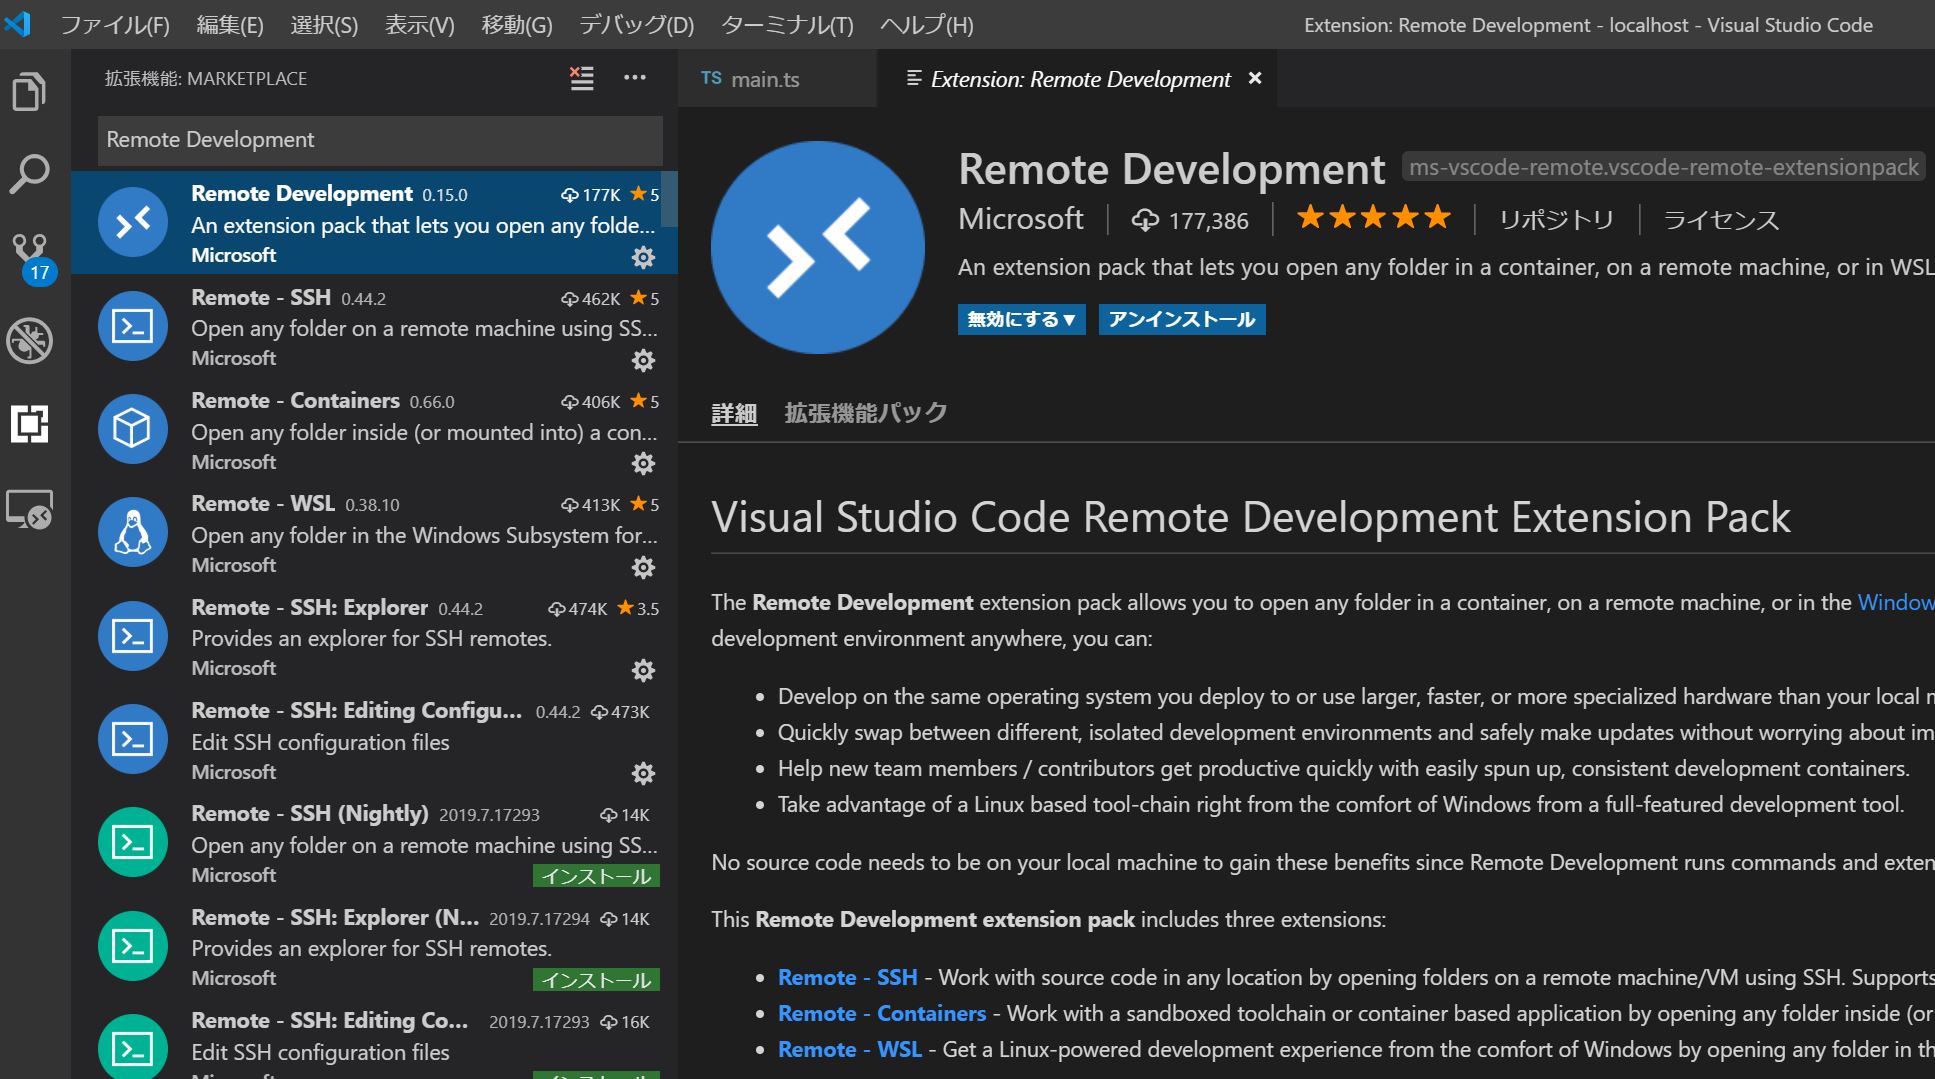This screenshot has width=1935, height=1079.
Task: Open the 移動(G) menu
Action: click(517, 25)
